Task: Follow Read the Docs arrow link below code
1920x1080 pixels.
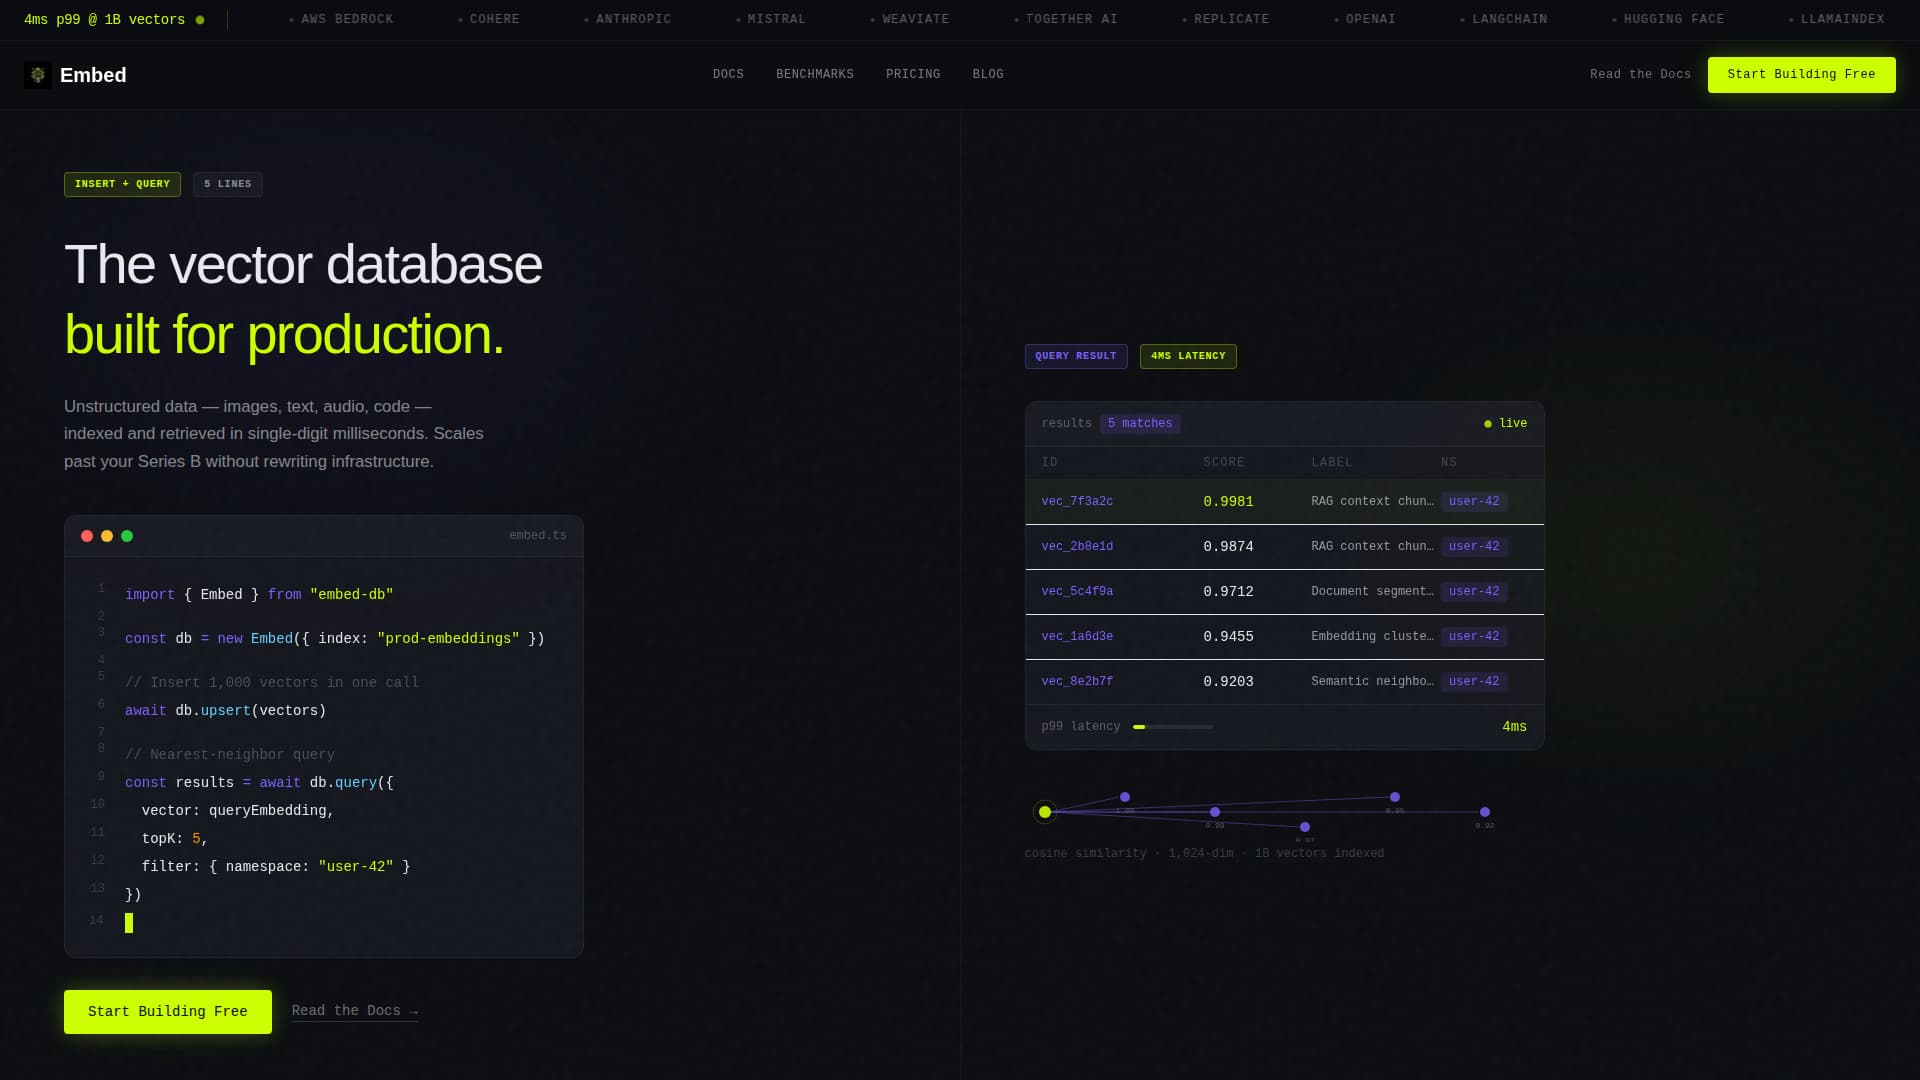Action: point(355,1011)
